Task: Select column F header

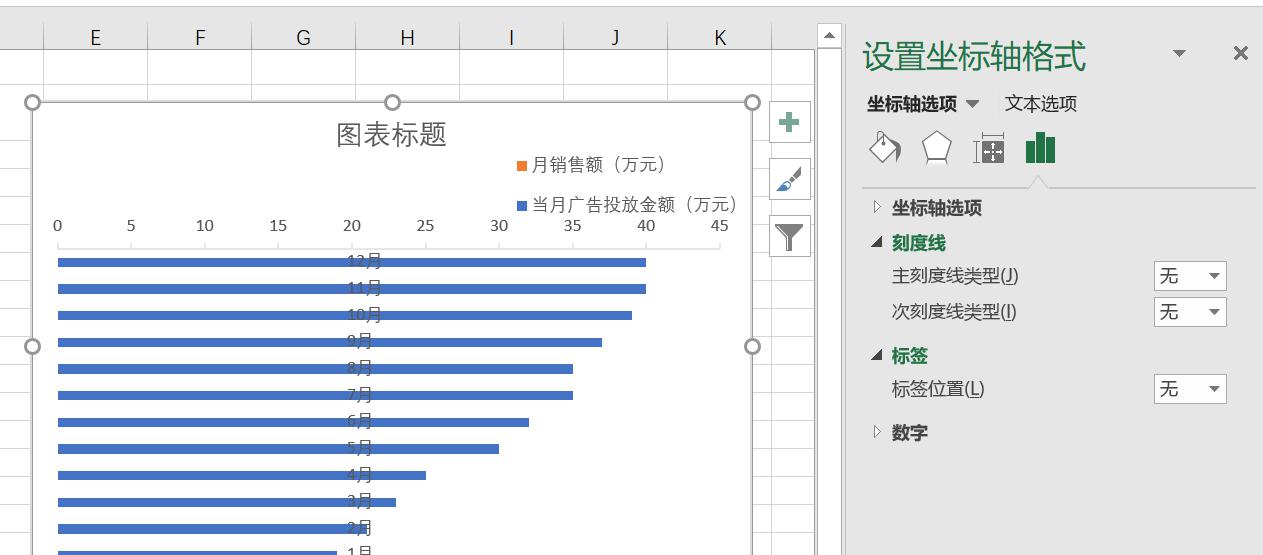Action: (199, 37)
